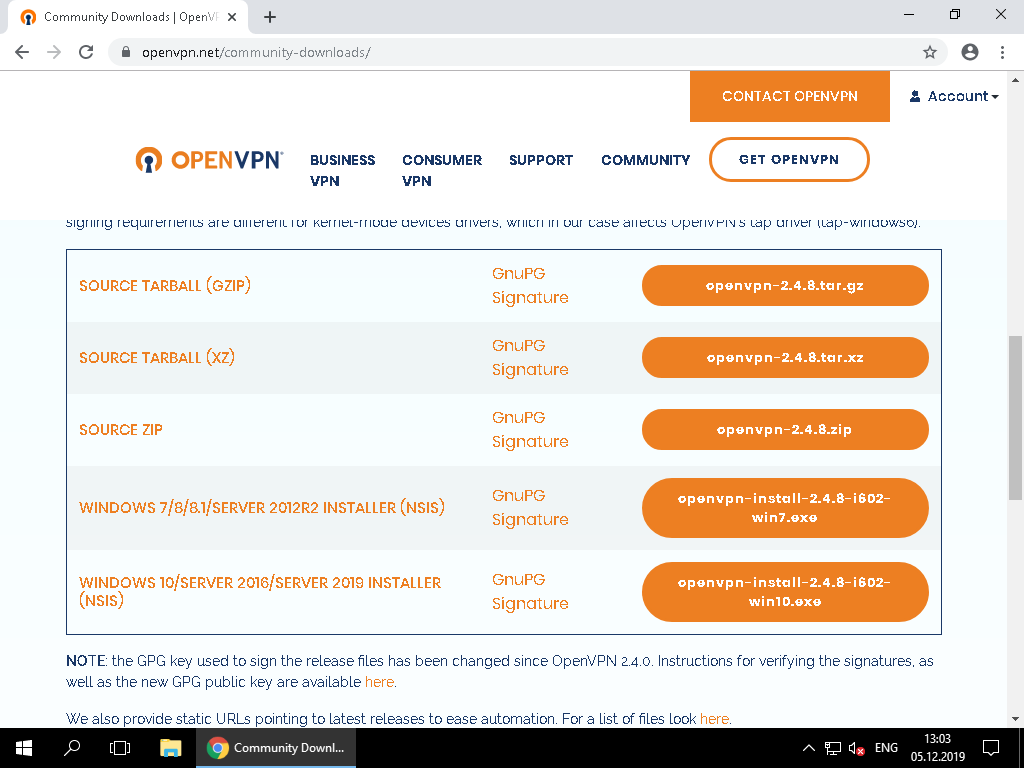Screen dimensions: 1024x768
Task: View site info via the padlock icon
Action: (126, 52)
